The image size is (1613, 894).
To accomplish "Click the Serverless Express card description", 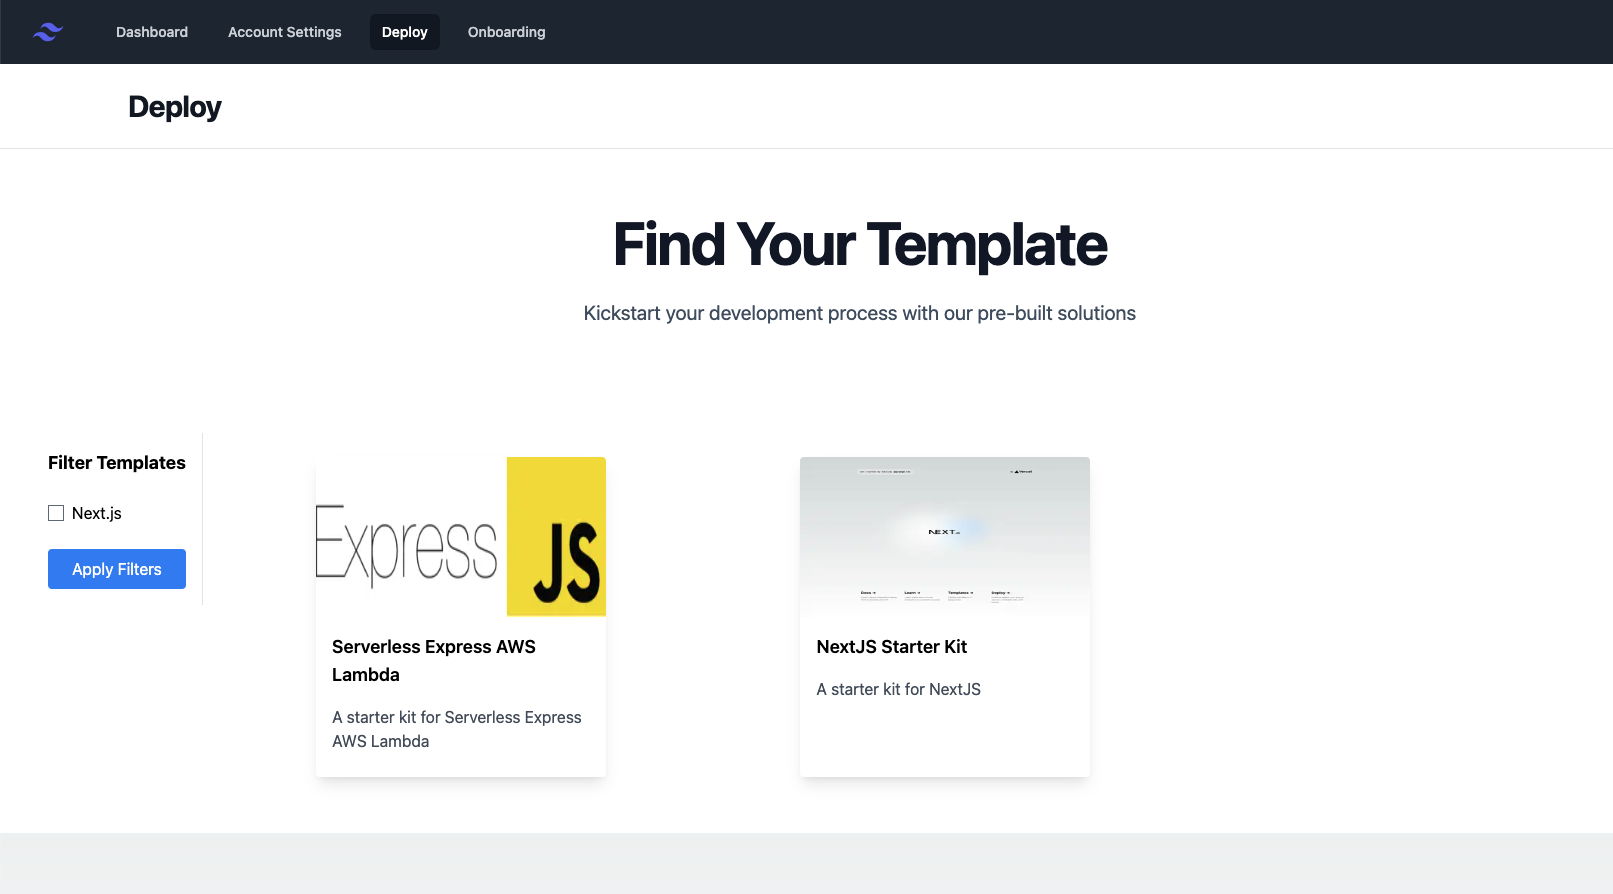I will coord(457,729).
